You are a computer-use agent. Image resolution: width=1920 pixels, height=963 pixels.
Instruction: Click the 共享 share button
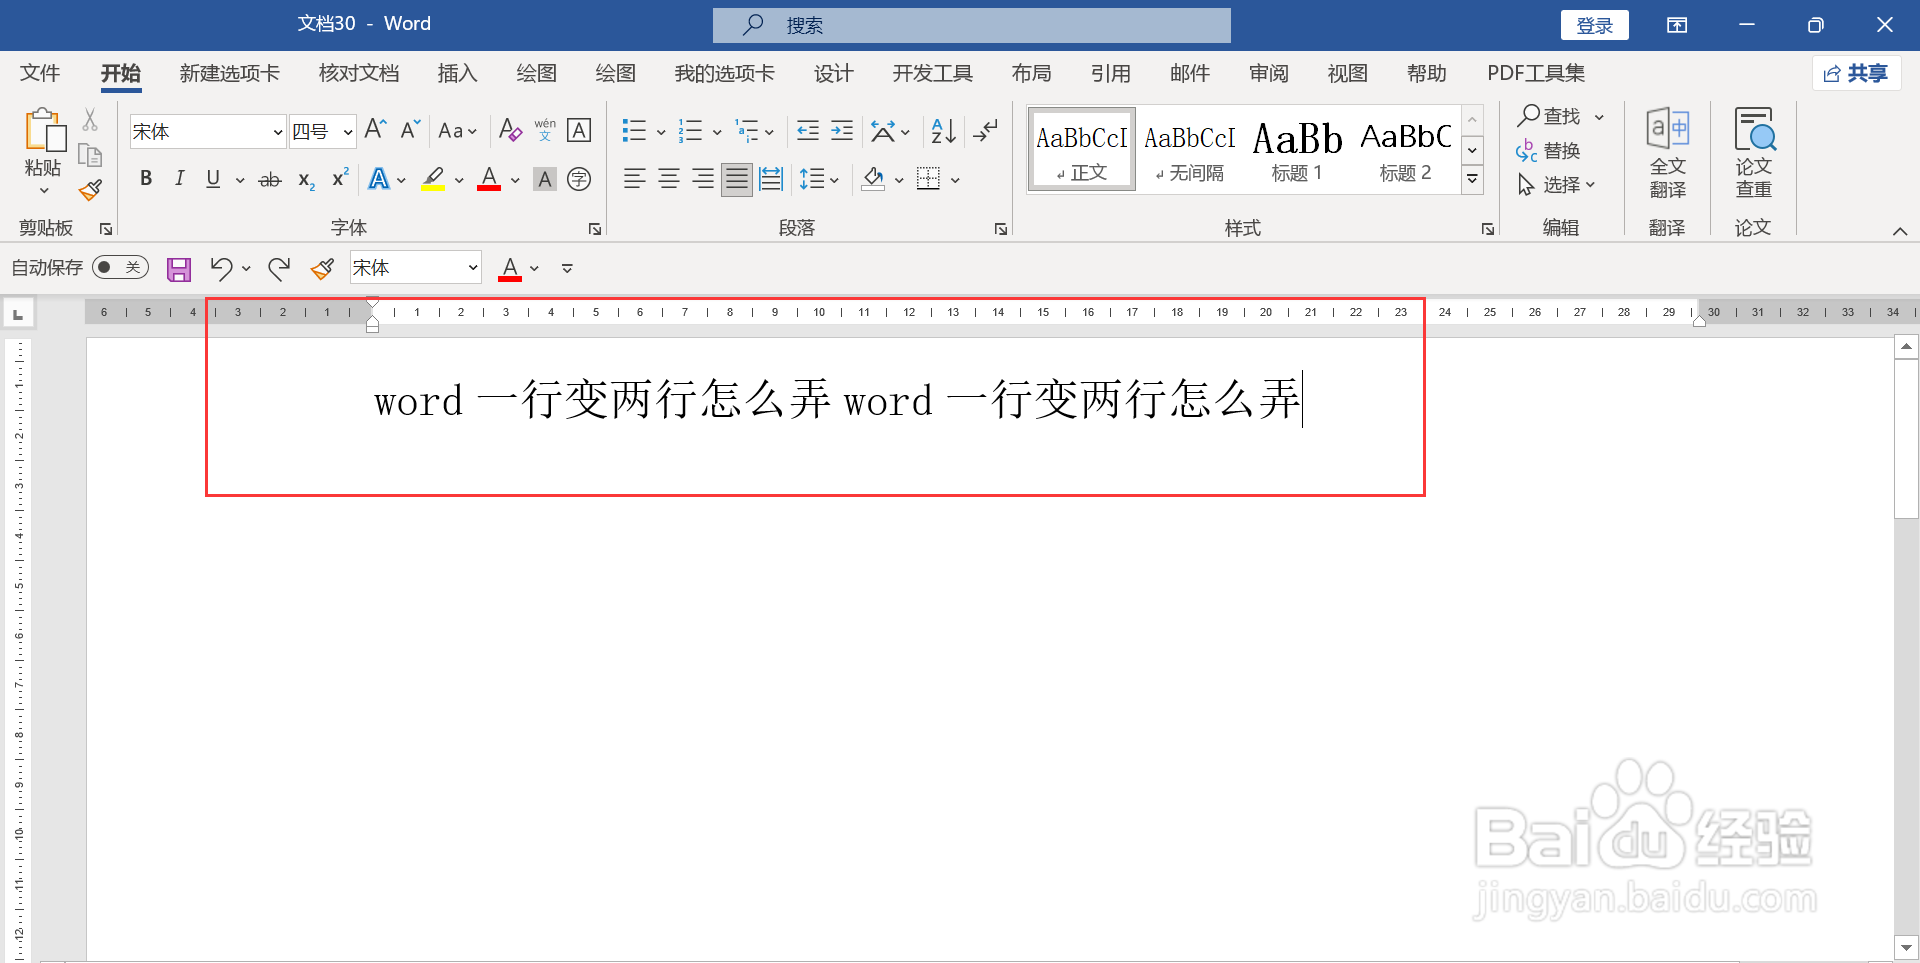click(x=1856, y=73)
